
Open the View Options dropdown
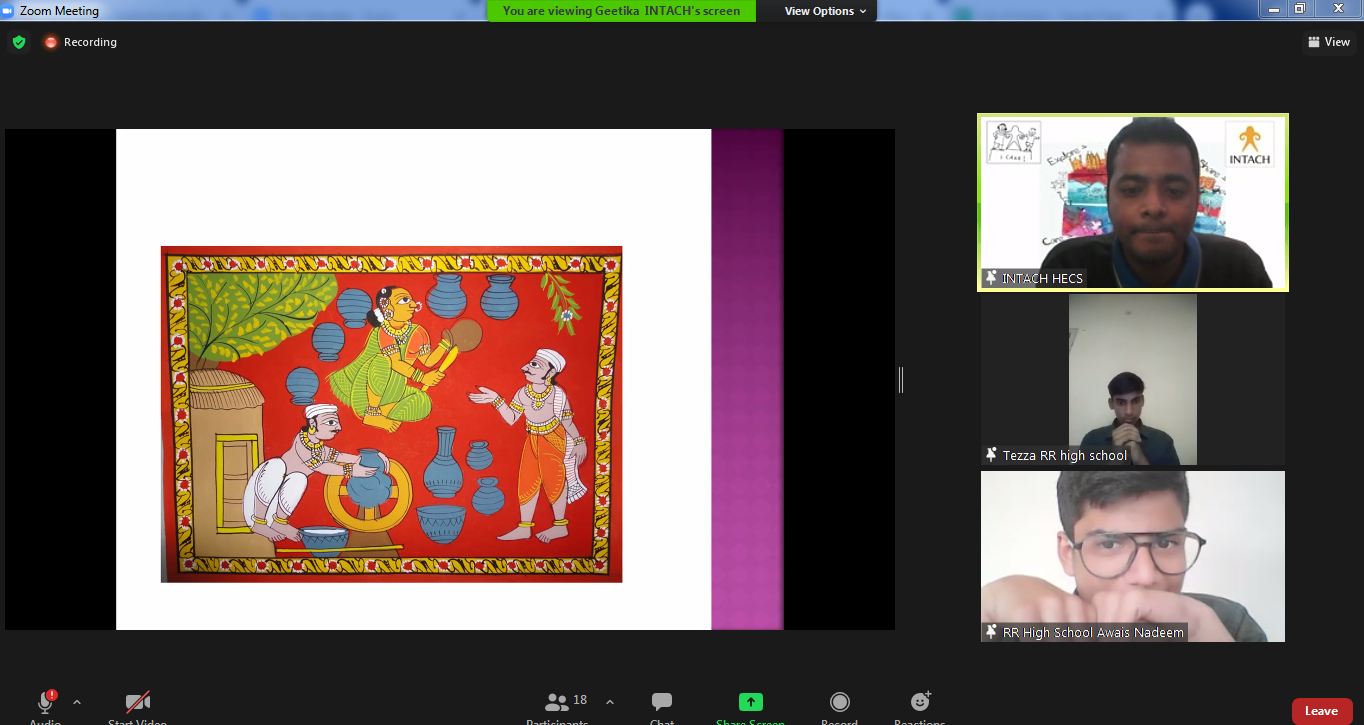(825, 11)
